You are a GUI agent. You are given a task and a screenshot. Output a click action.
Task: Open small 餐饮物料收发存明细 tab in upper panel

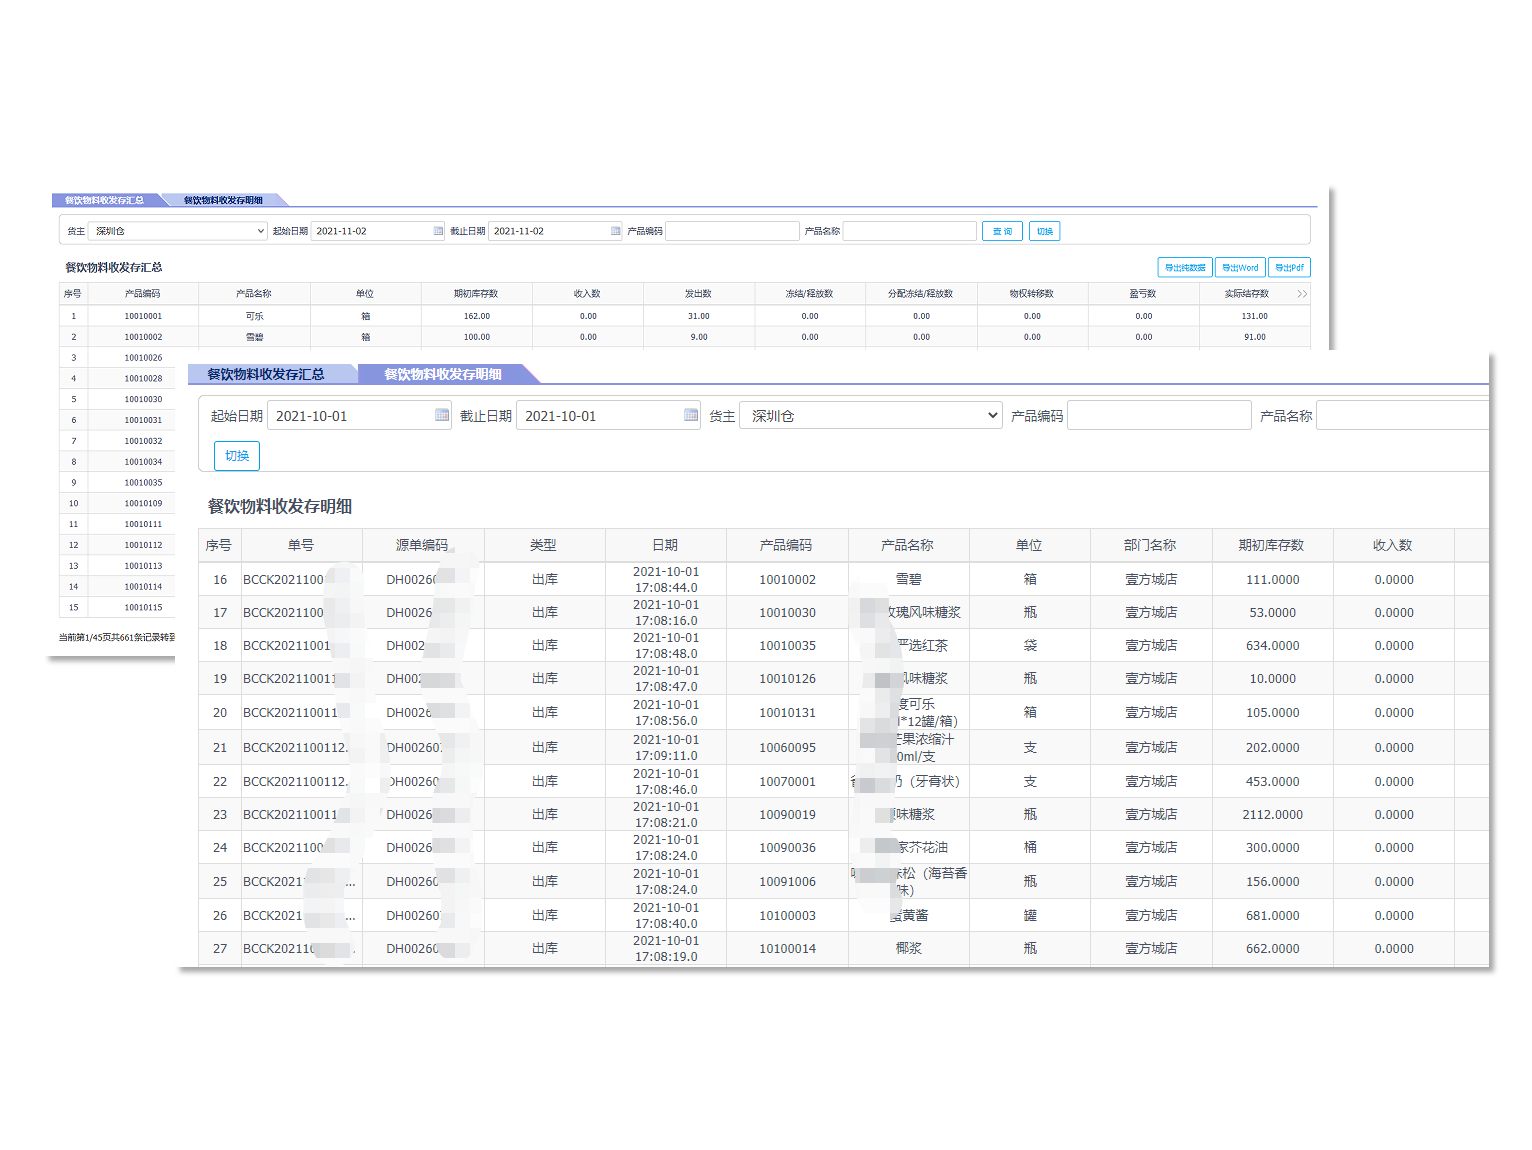(x=223, y=200)
